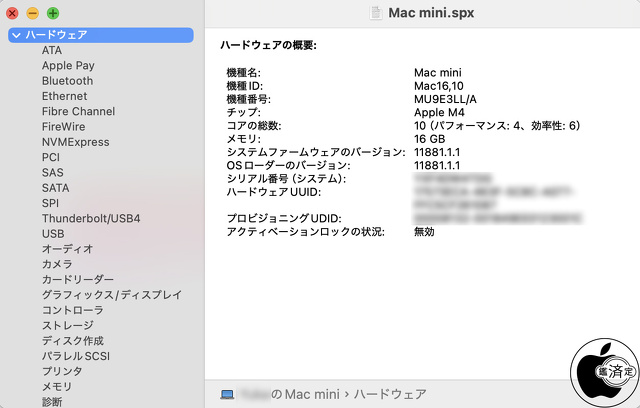The width and height of the screenshot is (640, 408).
Task: Click the computer icon in path bar
Action: click(227, 394)
